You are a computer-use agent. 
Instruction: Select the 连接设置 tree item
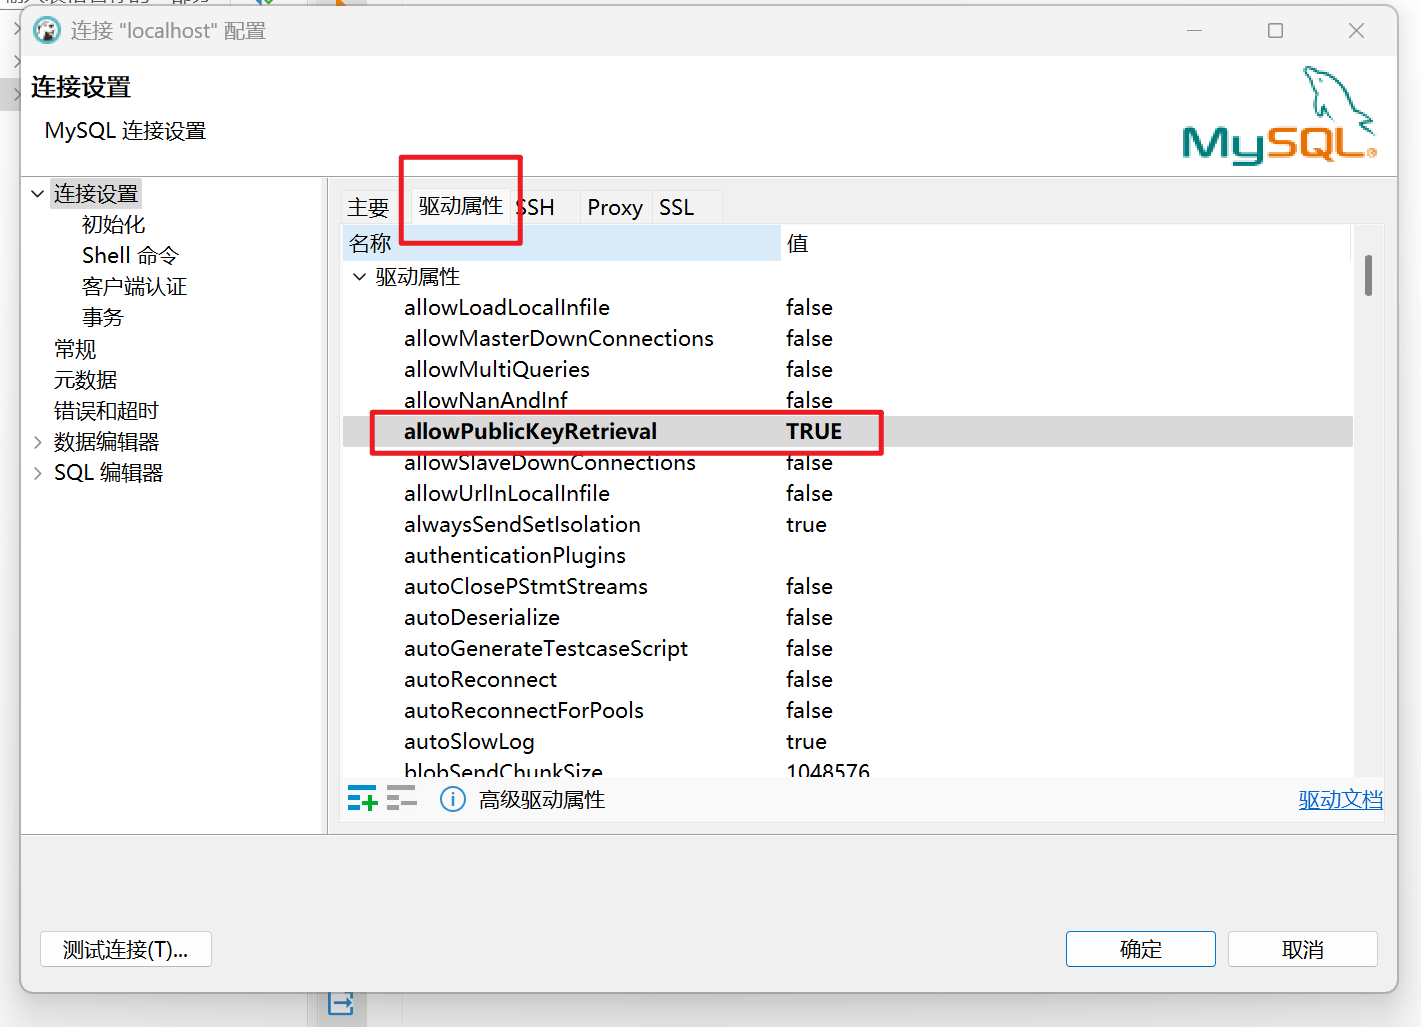95,193
